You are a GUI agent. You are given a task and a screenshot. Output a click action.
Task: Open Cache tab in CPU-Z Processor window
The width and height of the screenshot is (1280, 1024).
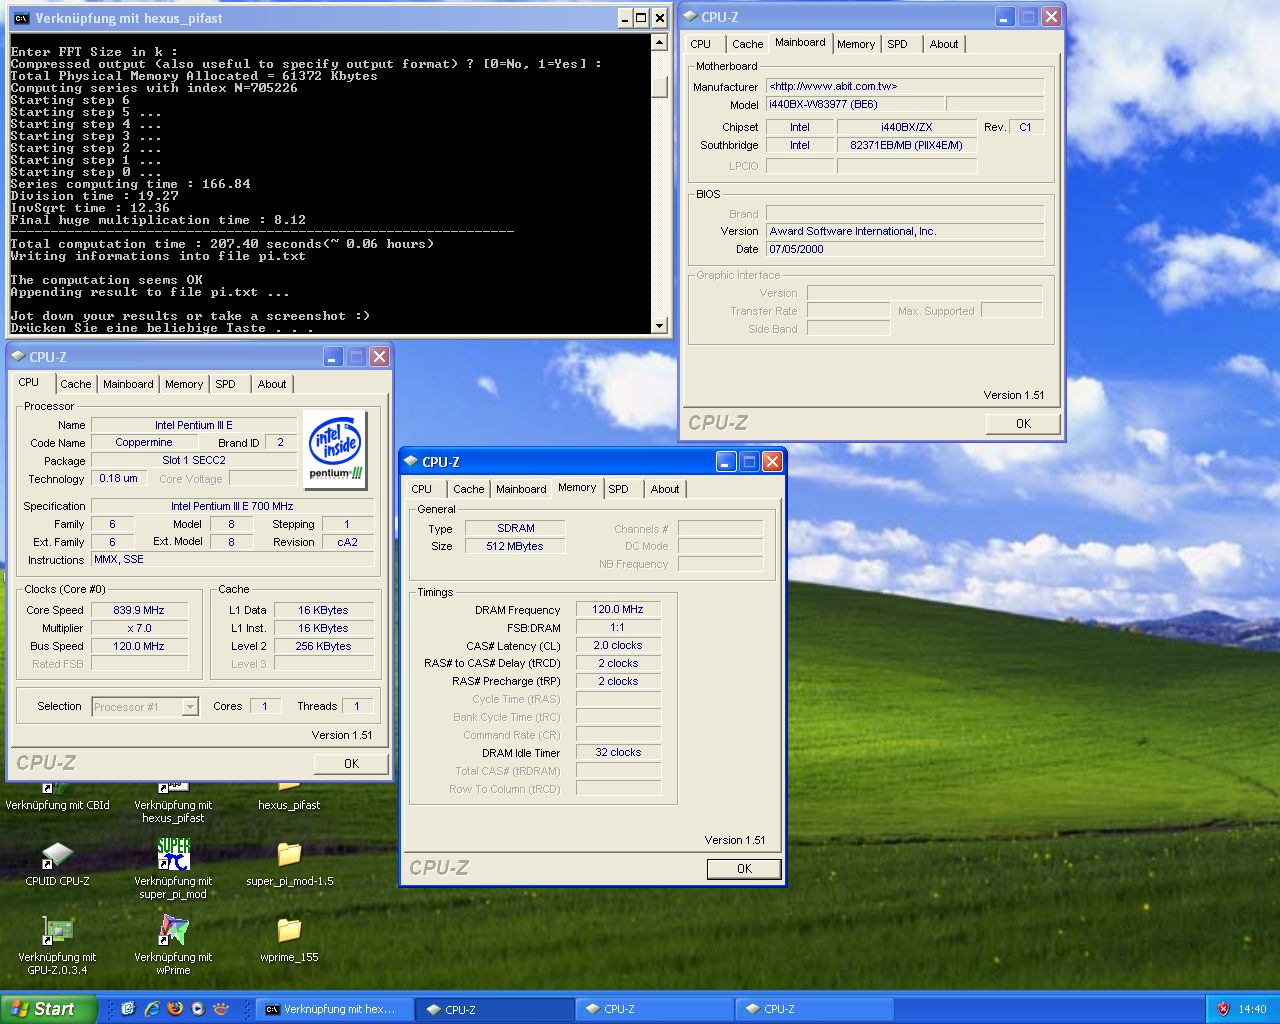[x=75, y=384]
